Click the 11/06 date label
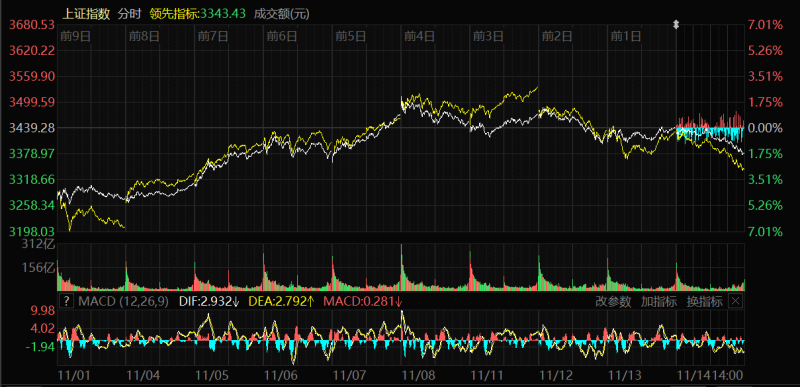 (281, 376)
